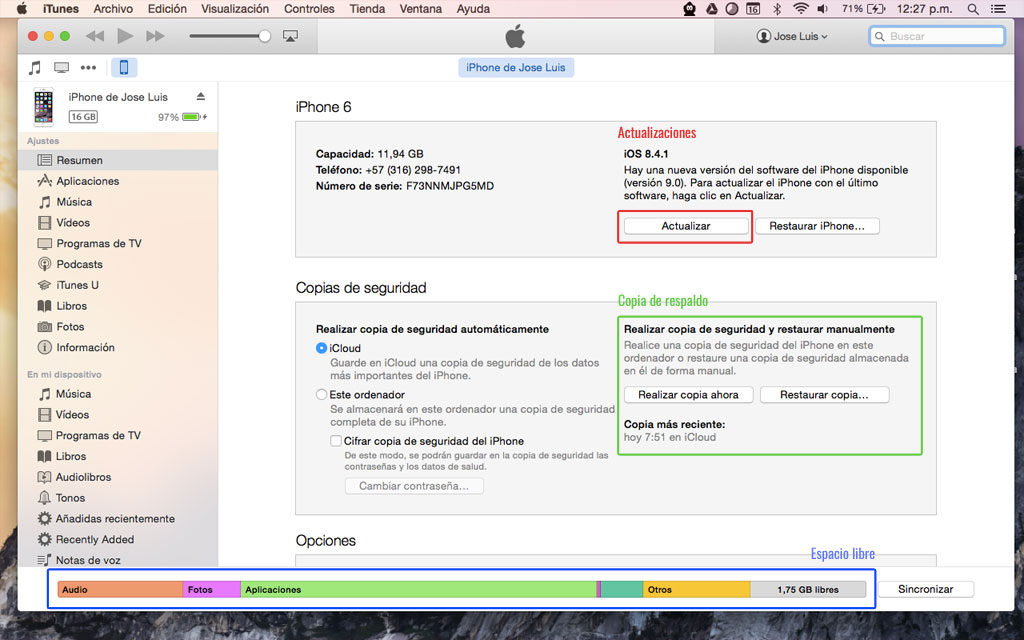Select the iPhone device button in the toolbar
This screenshot has width=1024, height=640.
tap(123, 67)
